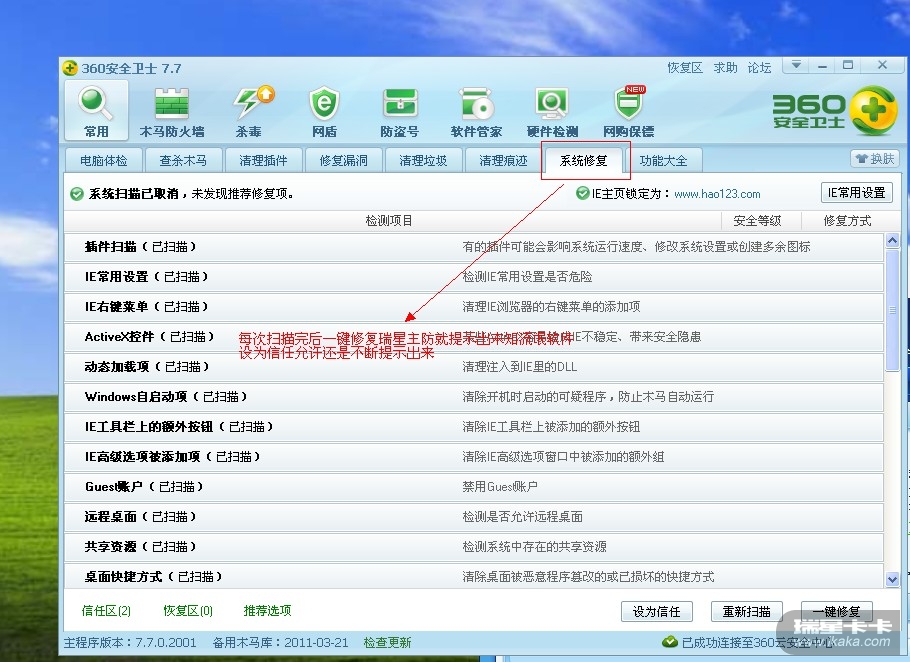
Task: Open the www.hao123.com homepage link
Action: 717,194
